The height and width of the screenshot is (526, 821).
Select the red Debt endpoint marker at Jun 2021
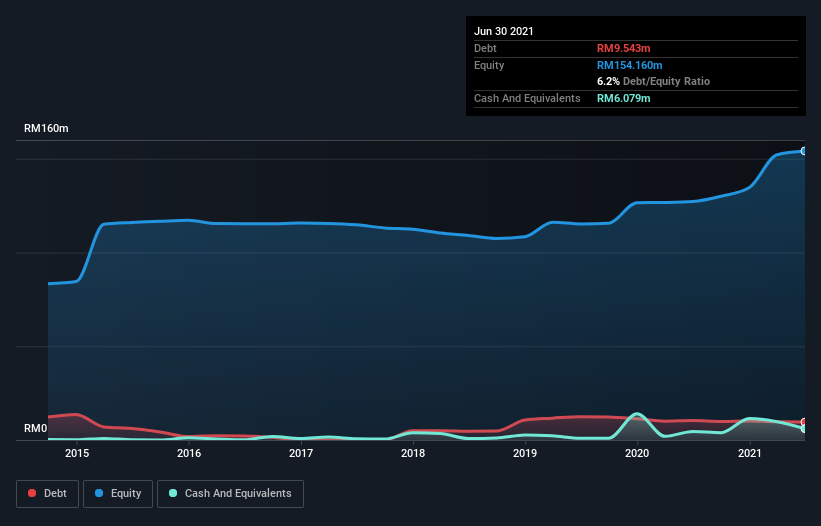pos(804,422)
